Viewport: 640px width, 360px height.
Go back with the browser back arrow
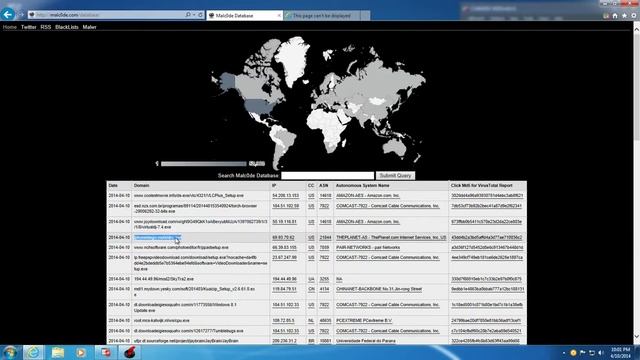coord(8,15)
